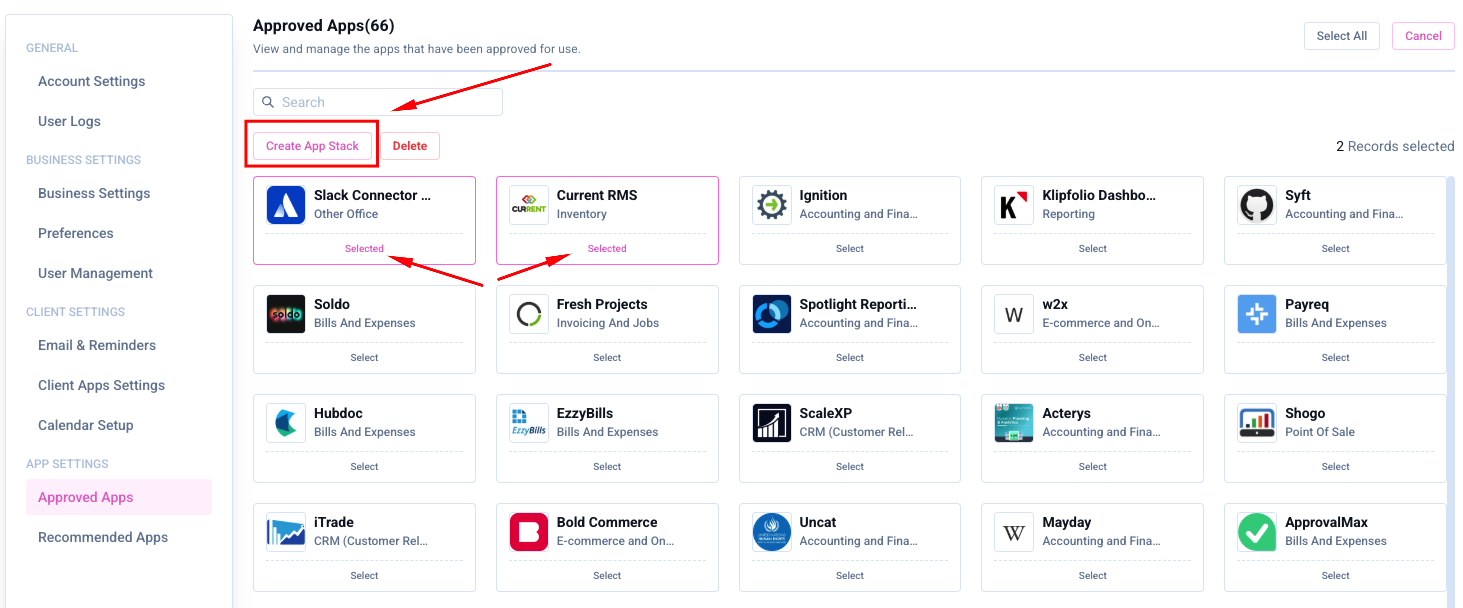The image size is (1463, 608).
Task: Click the ScaleXP app title
Action: point(826,413)
